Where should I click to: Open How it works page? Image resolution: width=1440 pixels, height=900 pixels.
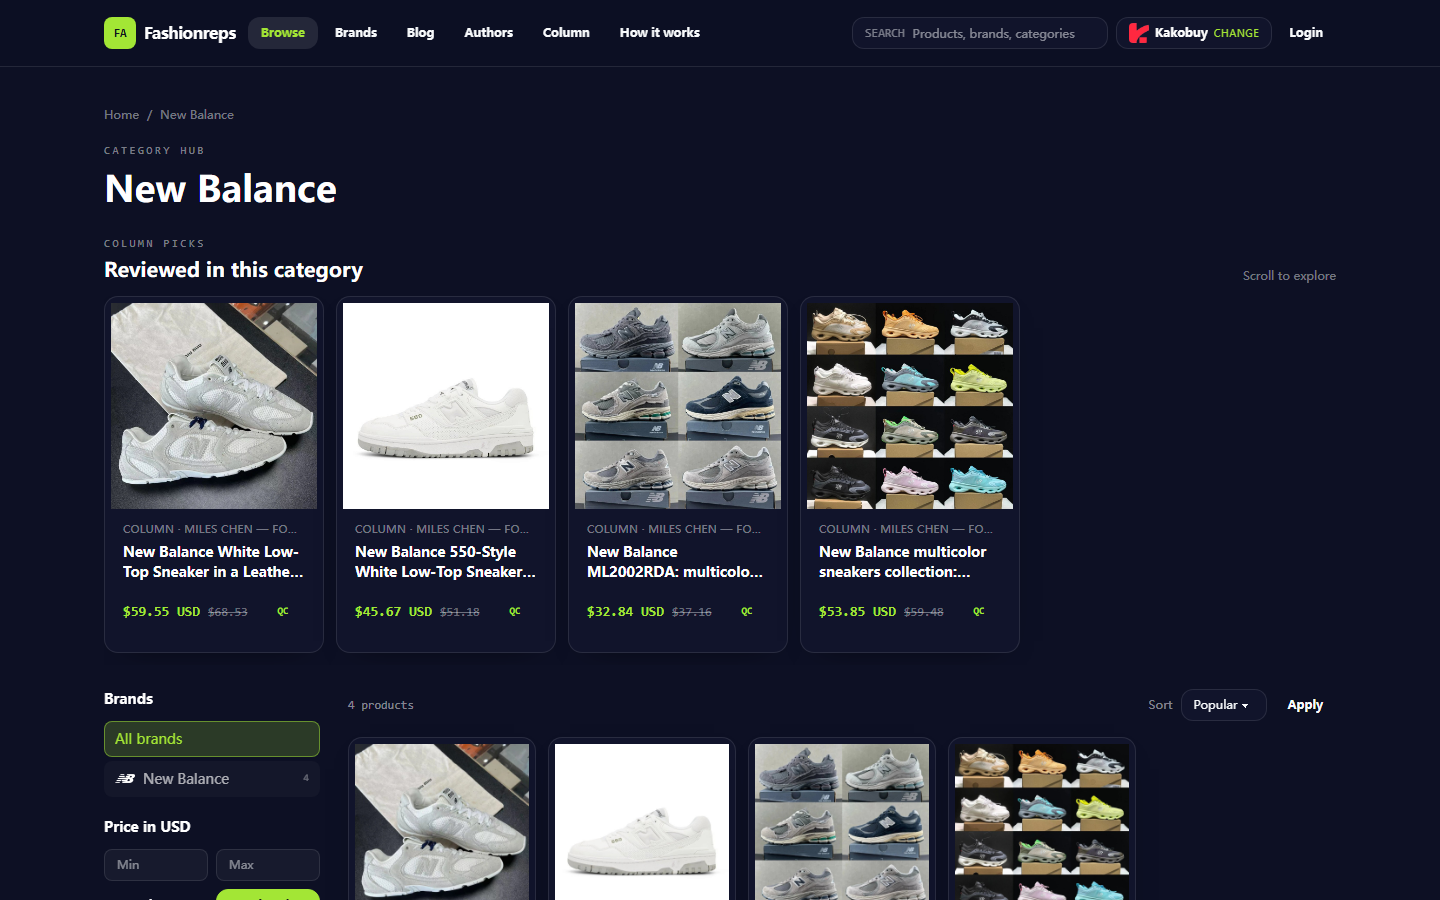pos(659,33)
